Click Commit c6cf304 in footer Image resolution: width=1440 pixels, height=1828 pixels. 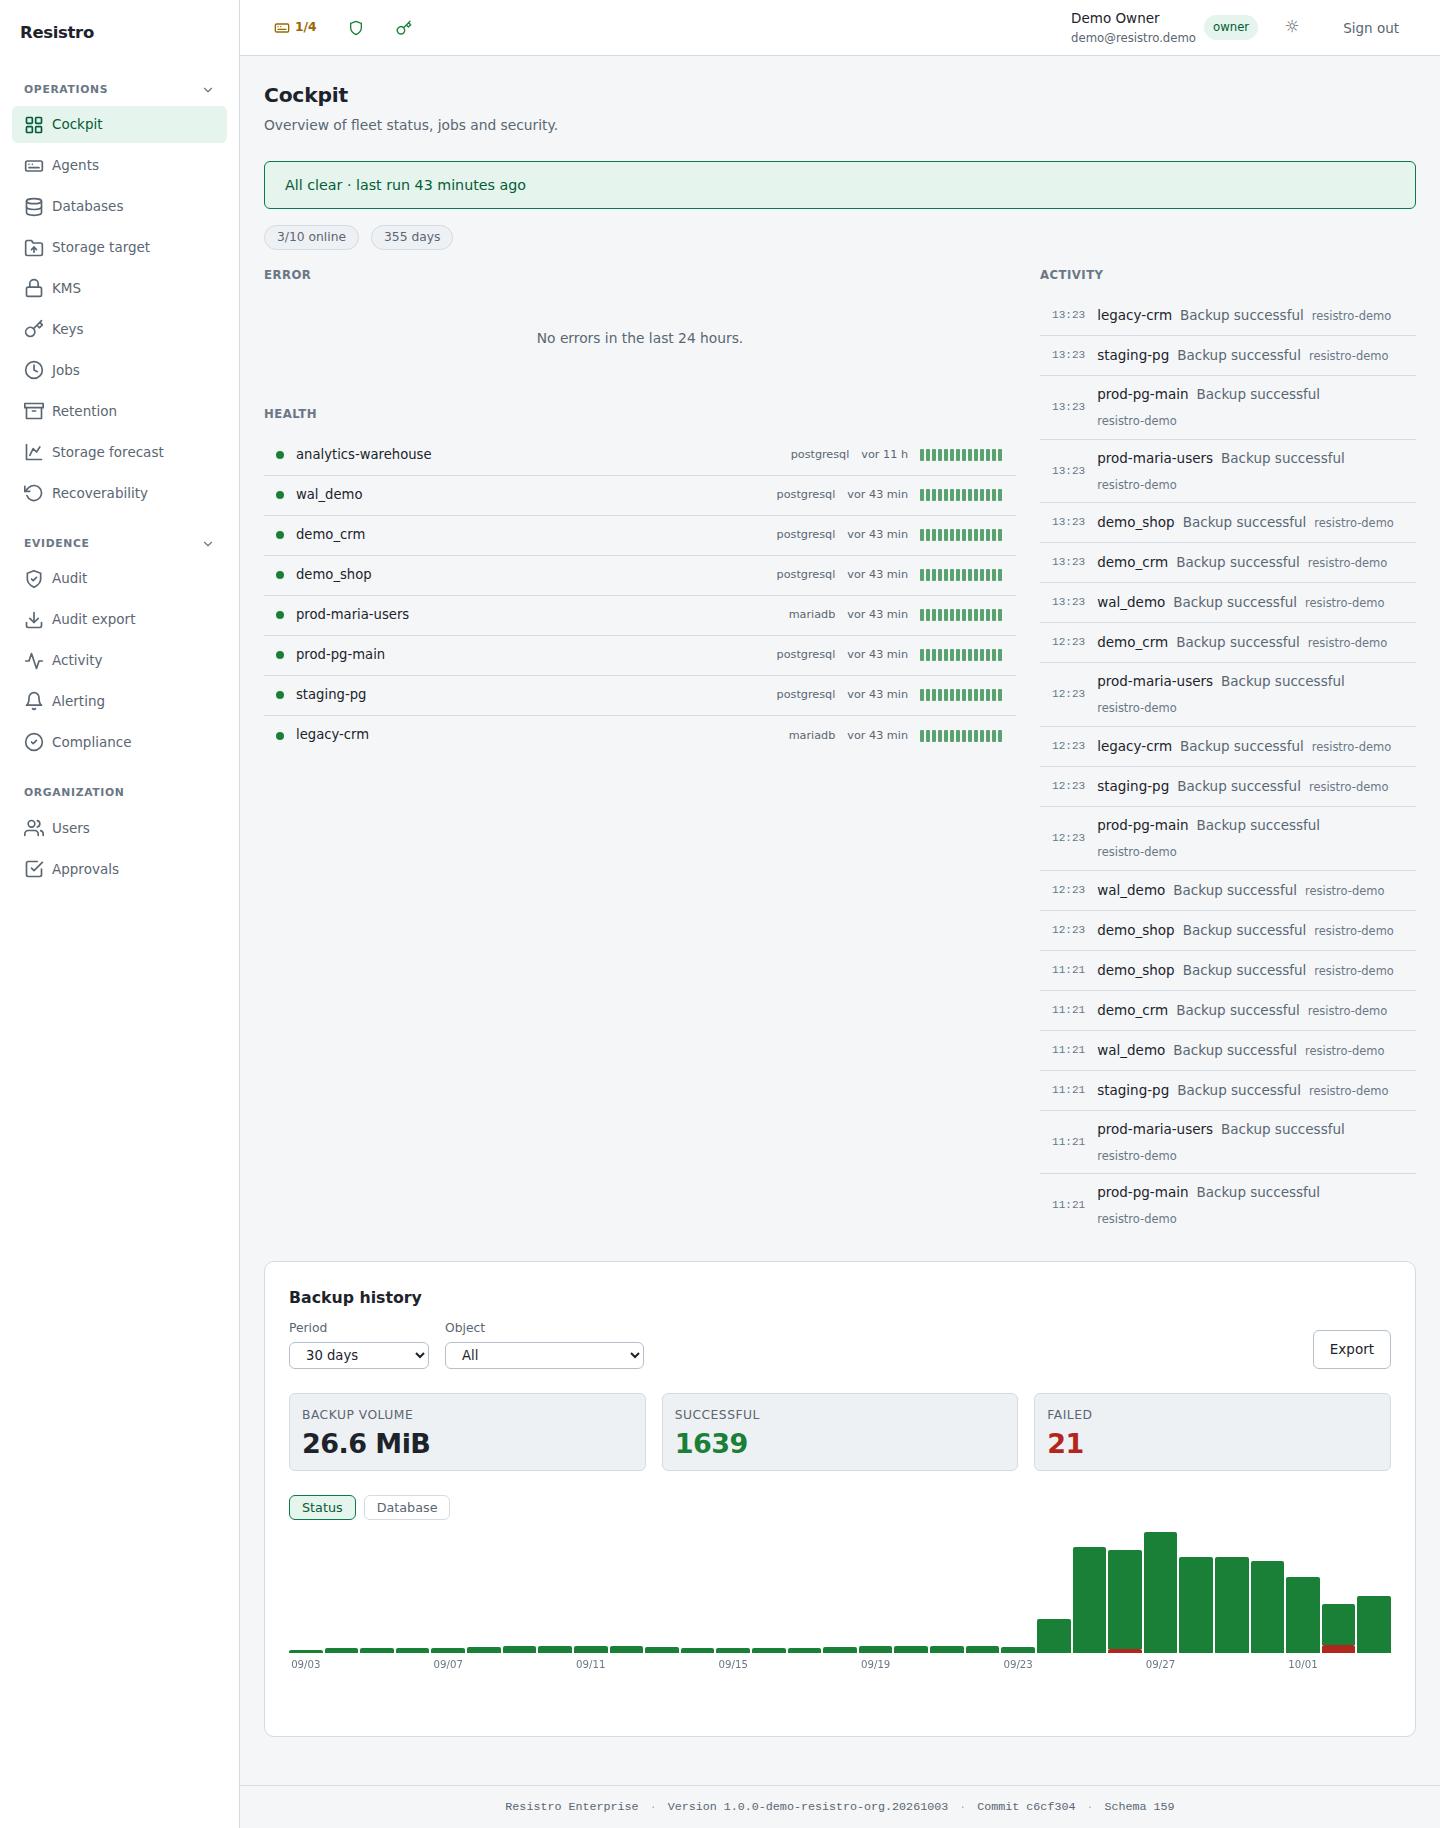click(x=1026, y=1807)
